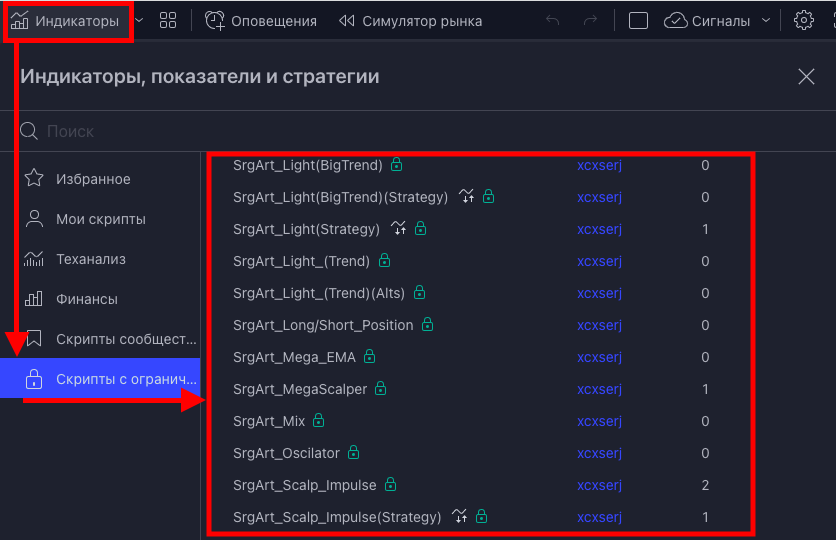Screen dimensions: 836x540
Task: Click the layout square icon
Action: pos(638,21)
